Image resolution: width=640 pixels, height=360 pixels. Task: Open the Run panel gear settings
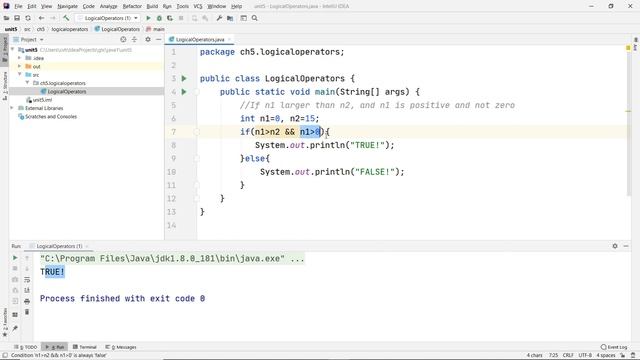pyautogui.click(x=615, y=246)
